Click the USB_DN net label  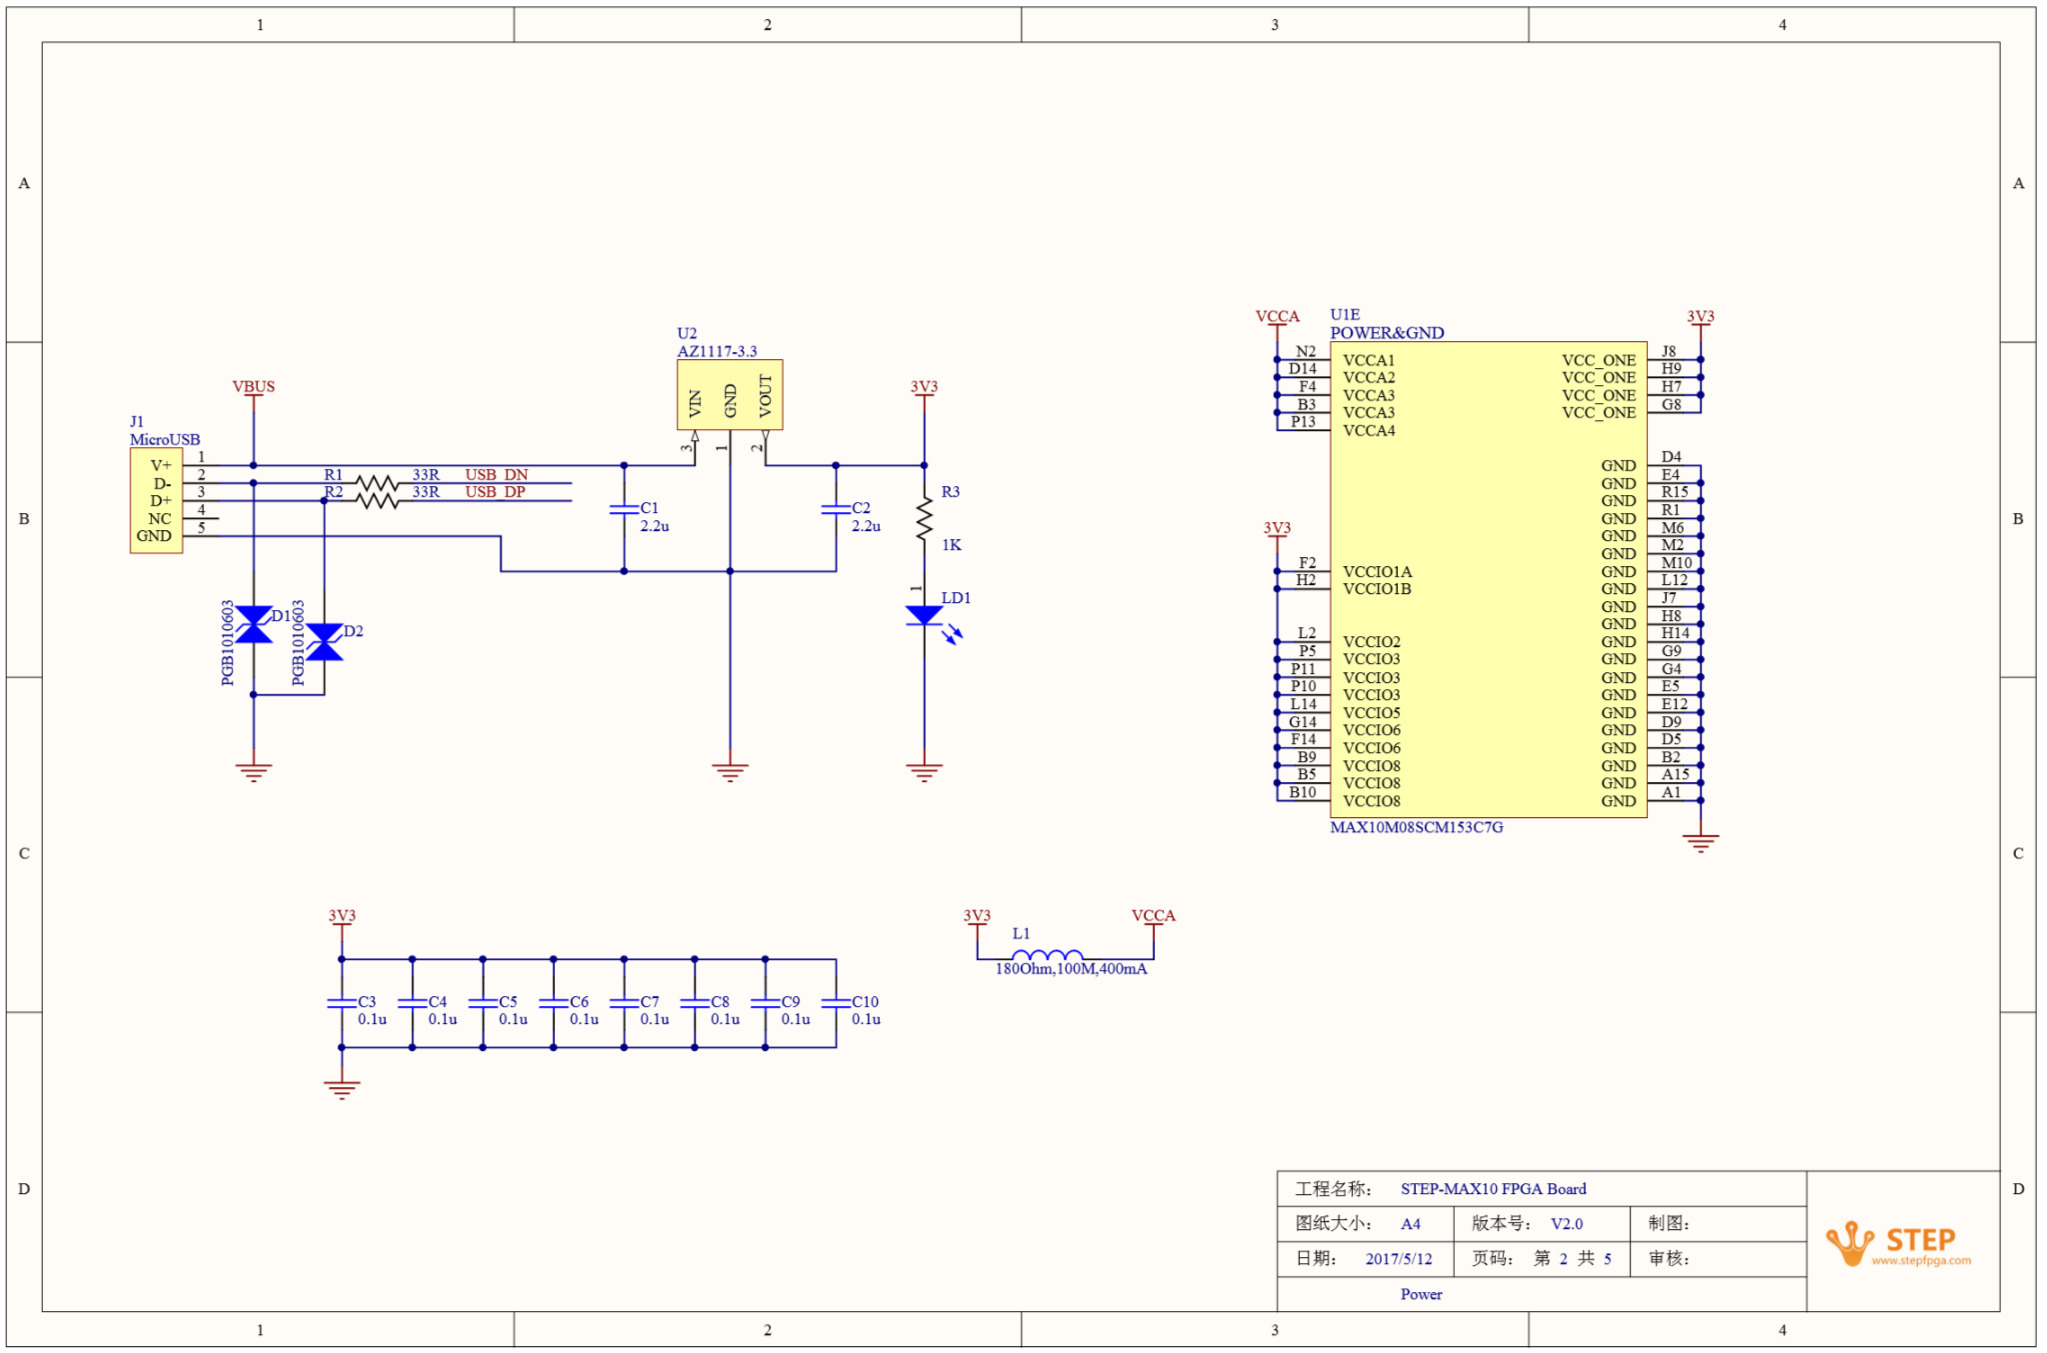tap(496, 474)
